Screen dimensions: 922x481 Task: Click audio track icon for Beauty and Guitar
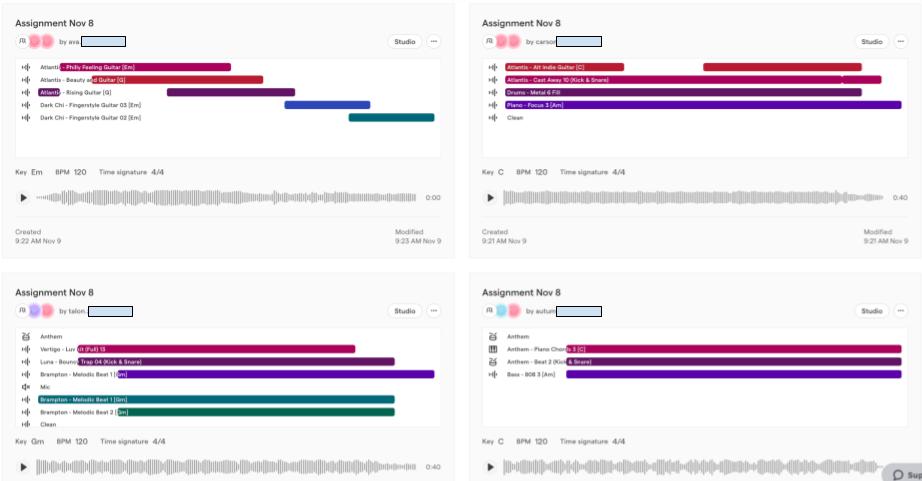(26, 80)
